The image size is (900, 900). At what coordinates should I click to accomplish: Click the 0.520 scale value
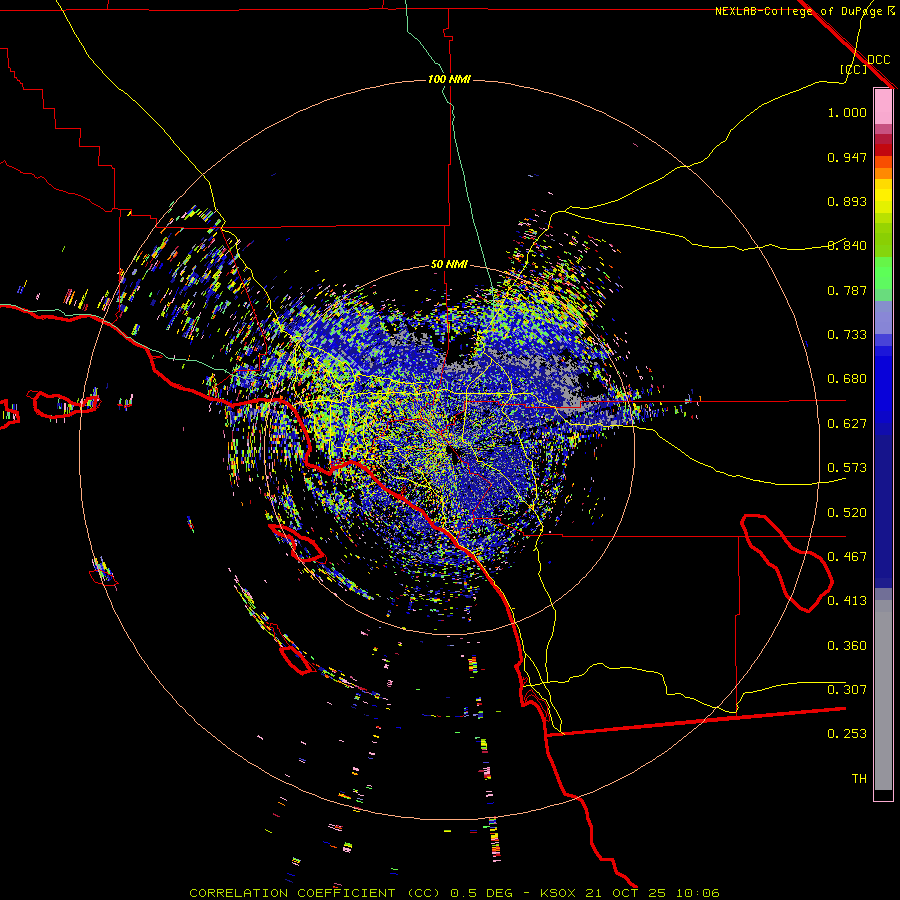click(x=847, y=513)
